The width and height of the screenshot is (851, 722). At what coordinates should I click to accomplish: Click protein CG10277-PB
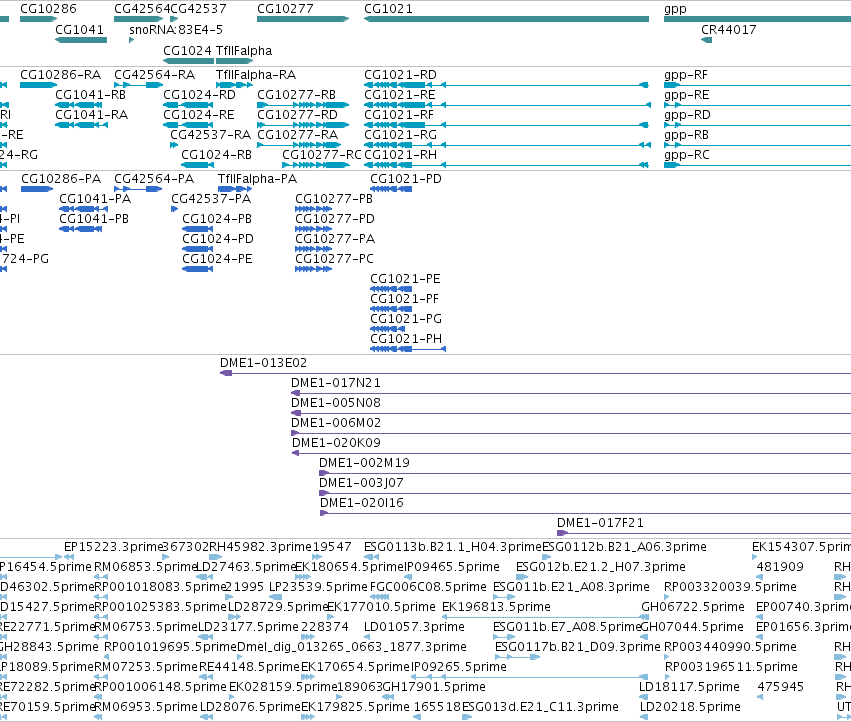coord(334,199)
